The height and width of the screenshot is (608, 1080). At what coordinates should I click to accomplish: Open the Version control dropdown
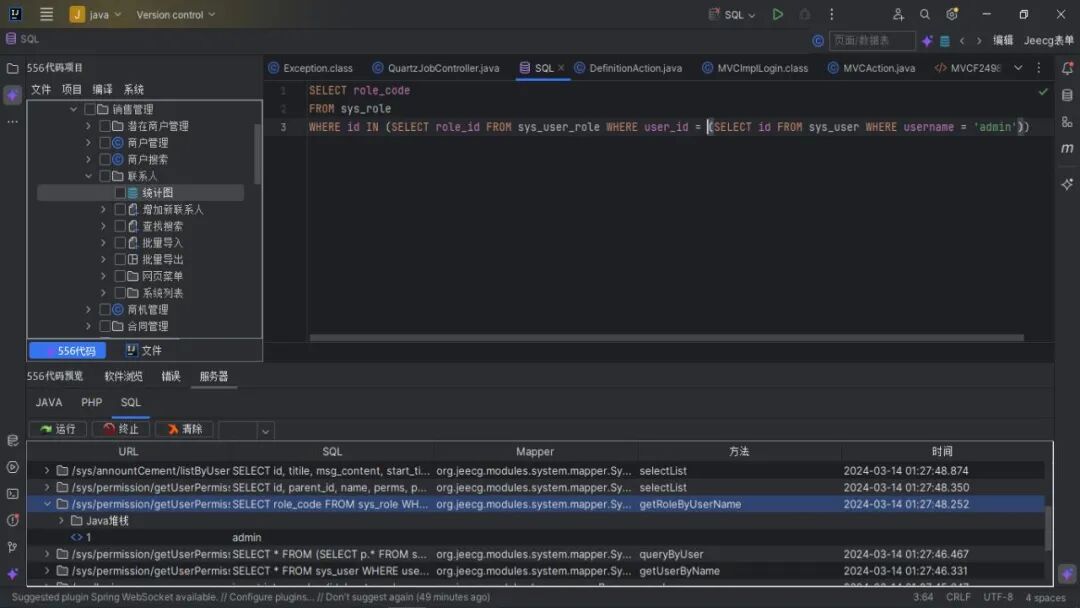pos(175,15)
